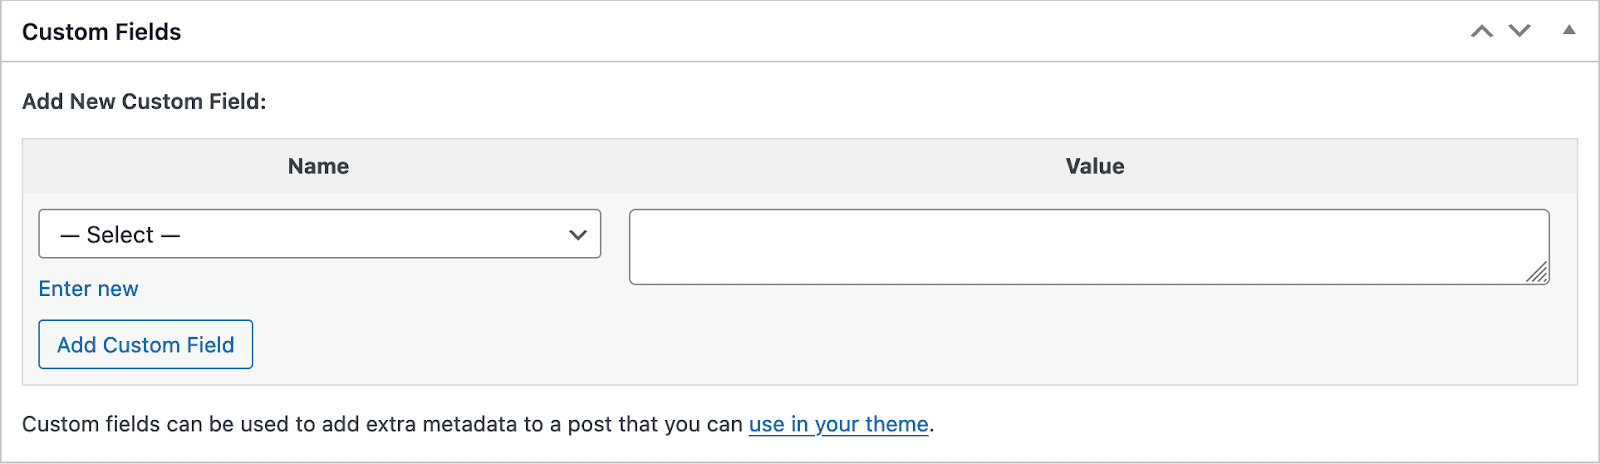Viewport: 1600px width, 464px height.
Task: Click the Value column header
Action: (x=1094, y=166)
